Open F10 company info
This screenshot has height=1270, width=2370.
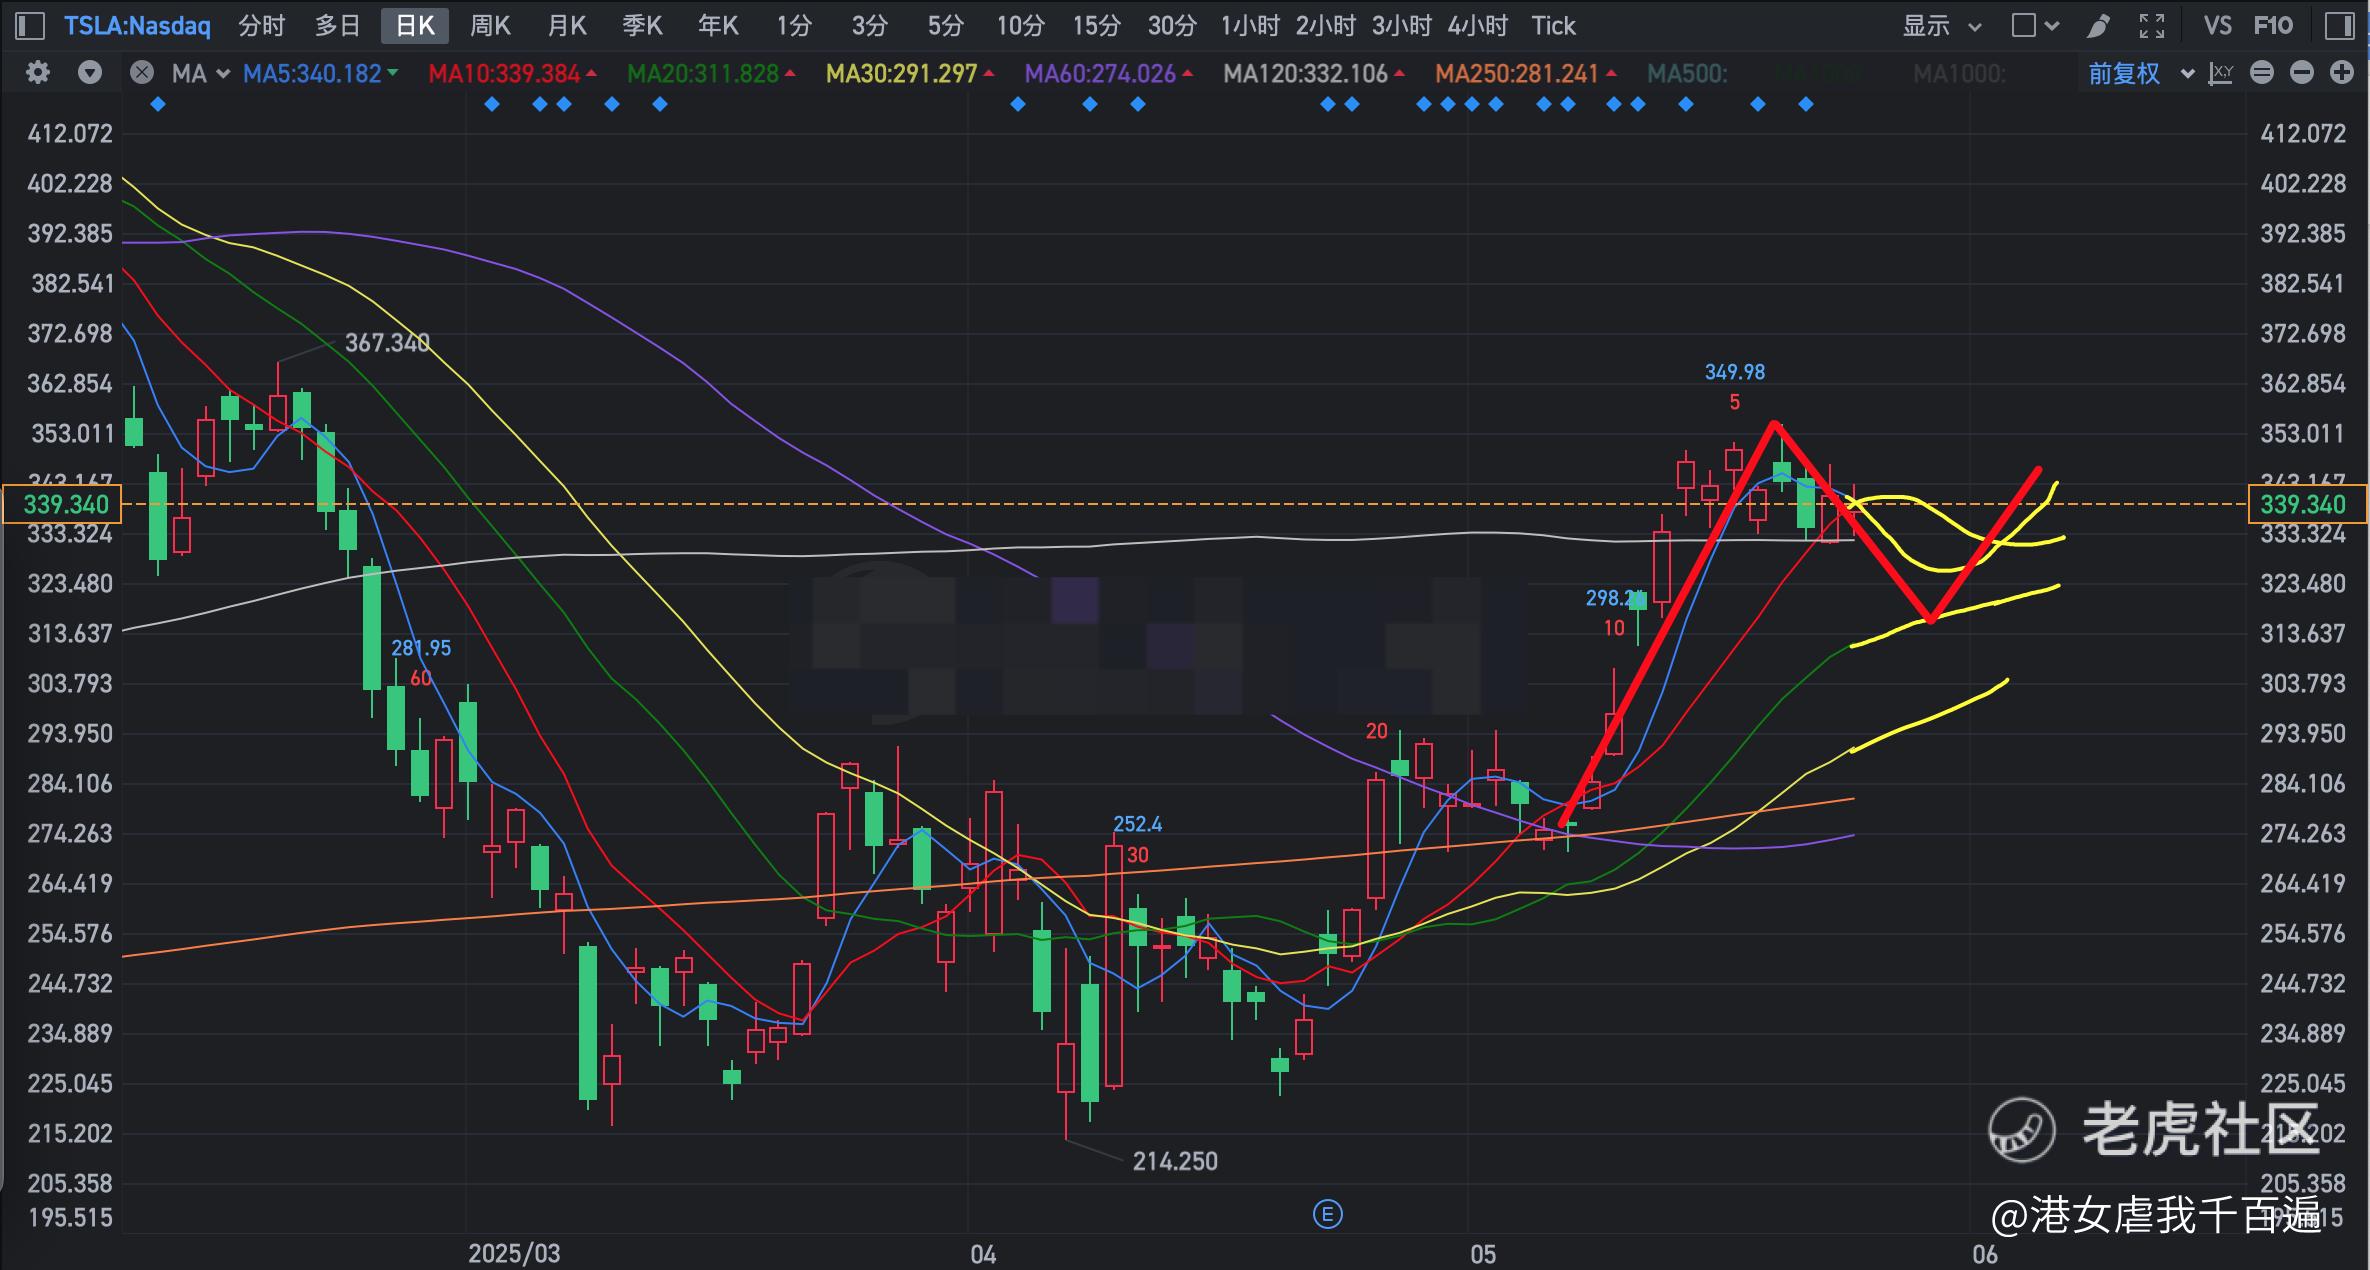[x=2274, y=25]
